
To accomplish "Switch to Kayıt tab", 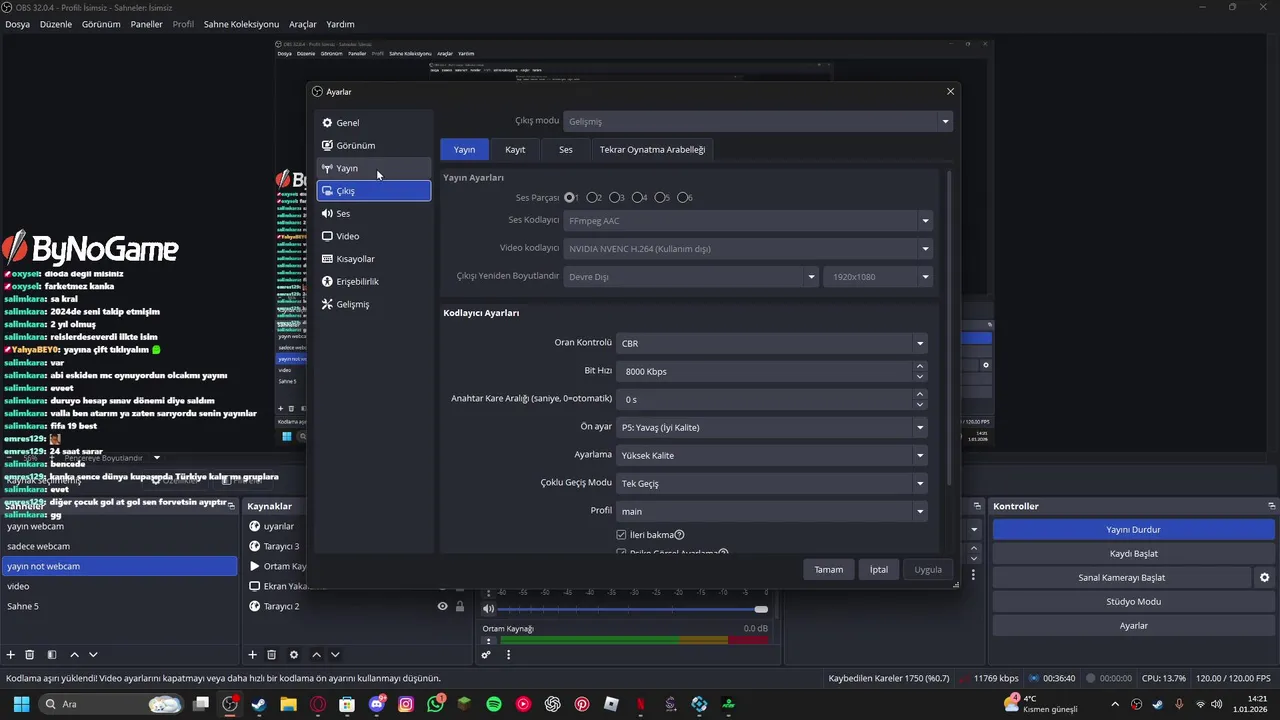I will coord(515,149).
